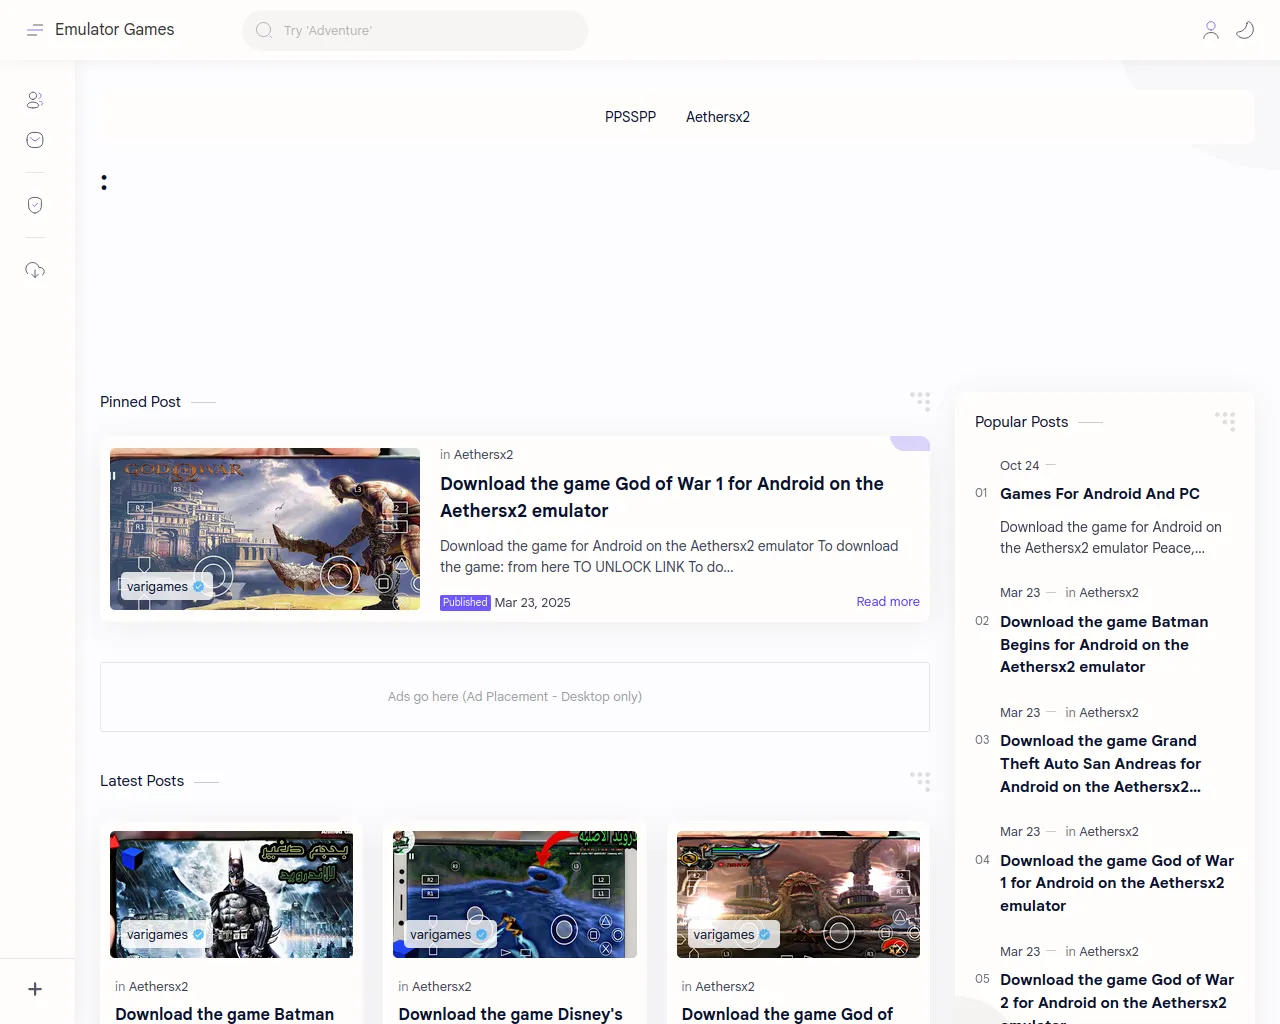Click the Published badge on the pinned post
The height and width of the screenshot is (1024, 1280).
click(x=465, y=602)
